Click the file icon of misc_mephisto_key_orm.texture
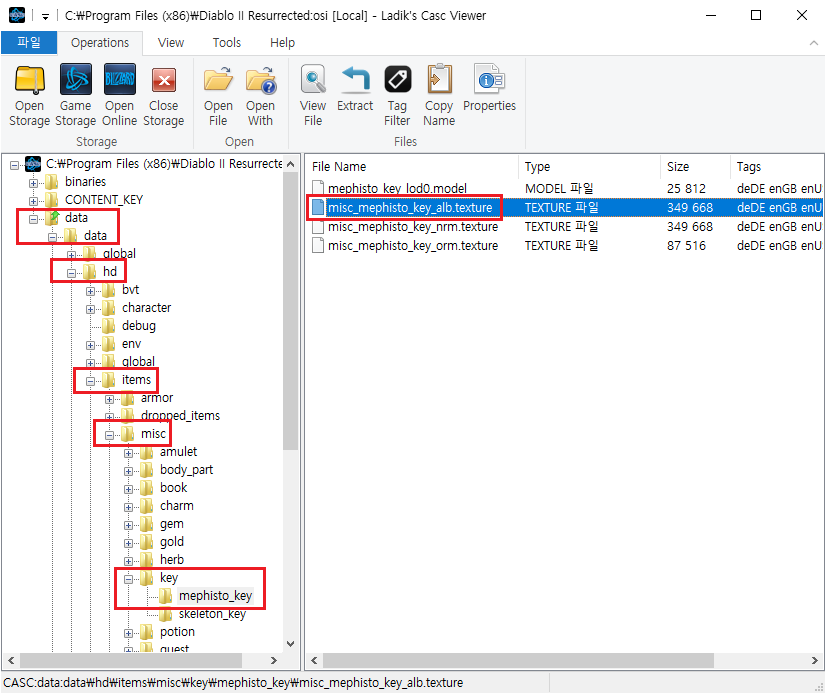Viewport: 825px width, 693px height. point(317,246)
